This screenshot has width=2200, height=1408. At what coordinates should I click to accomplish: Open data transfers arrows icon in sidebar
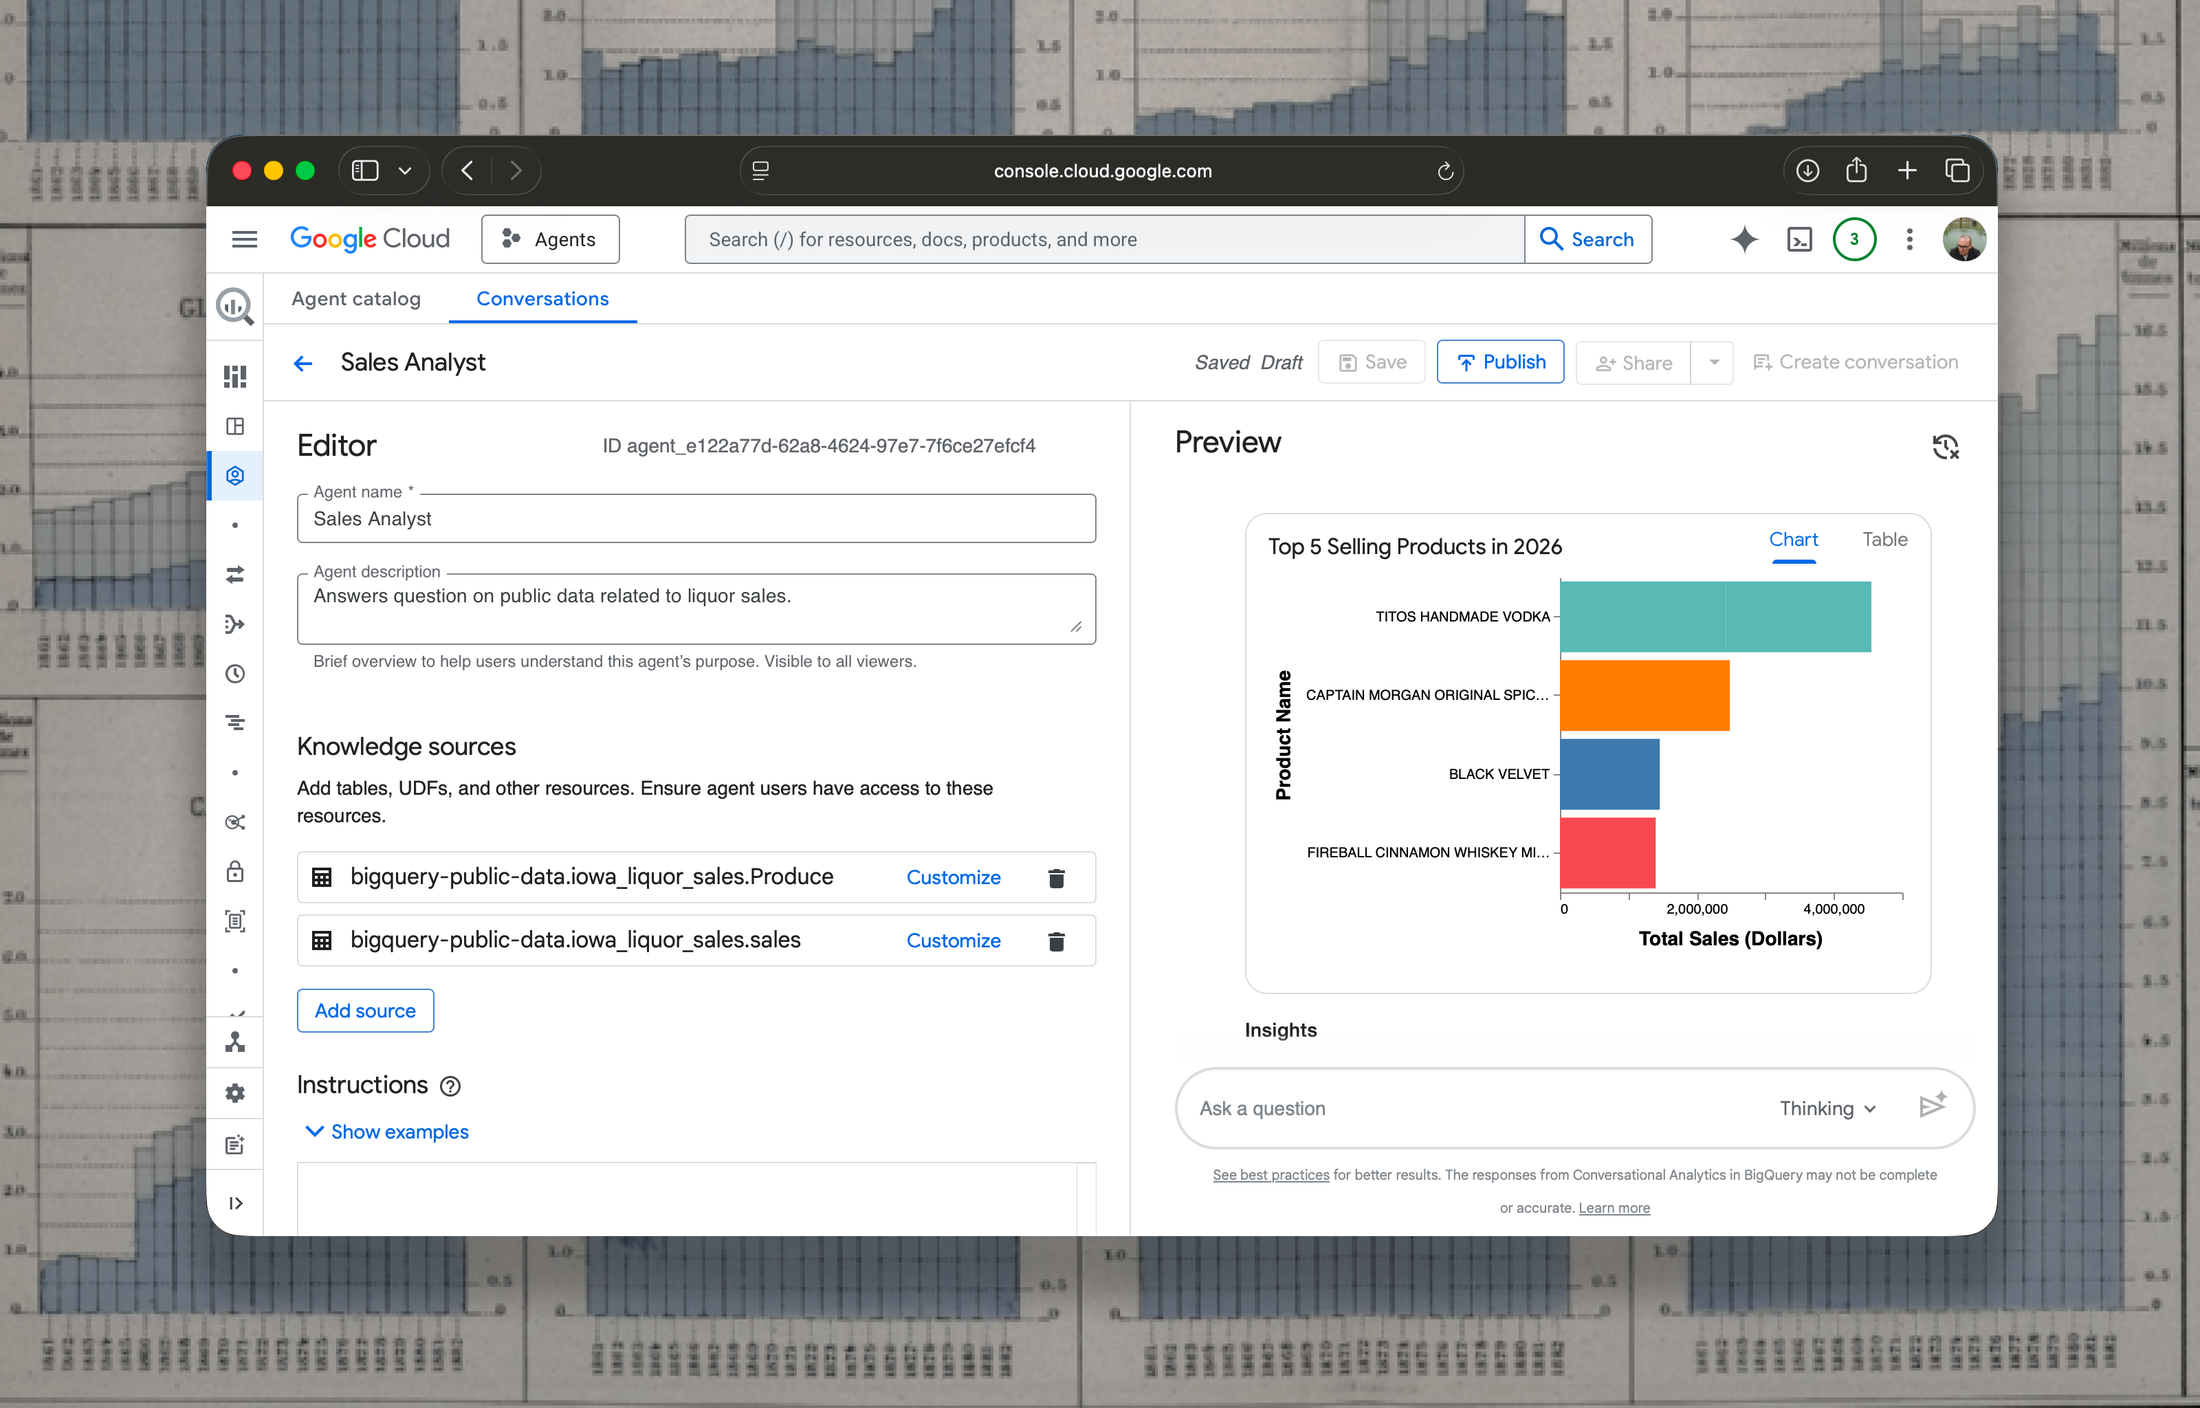235,574
